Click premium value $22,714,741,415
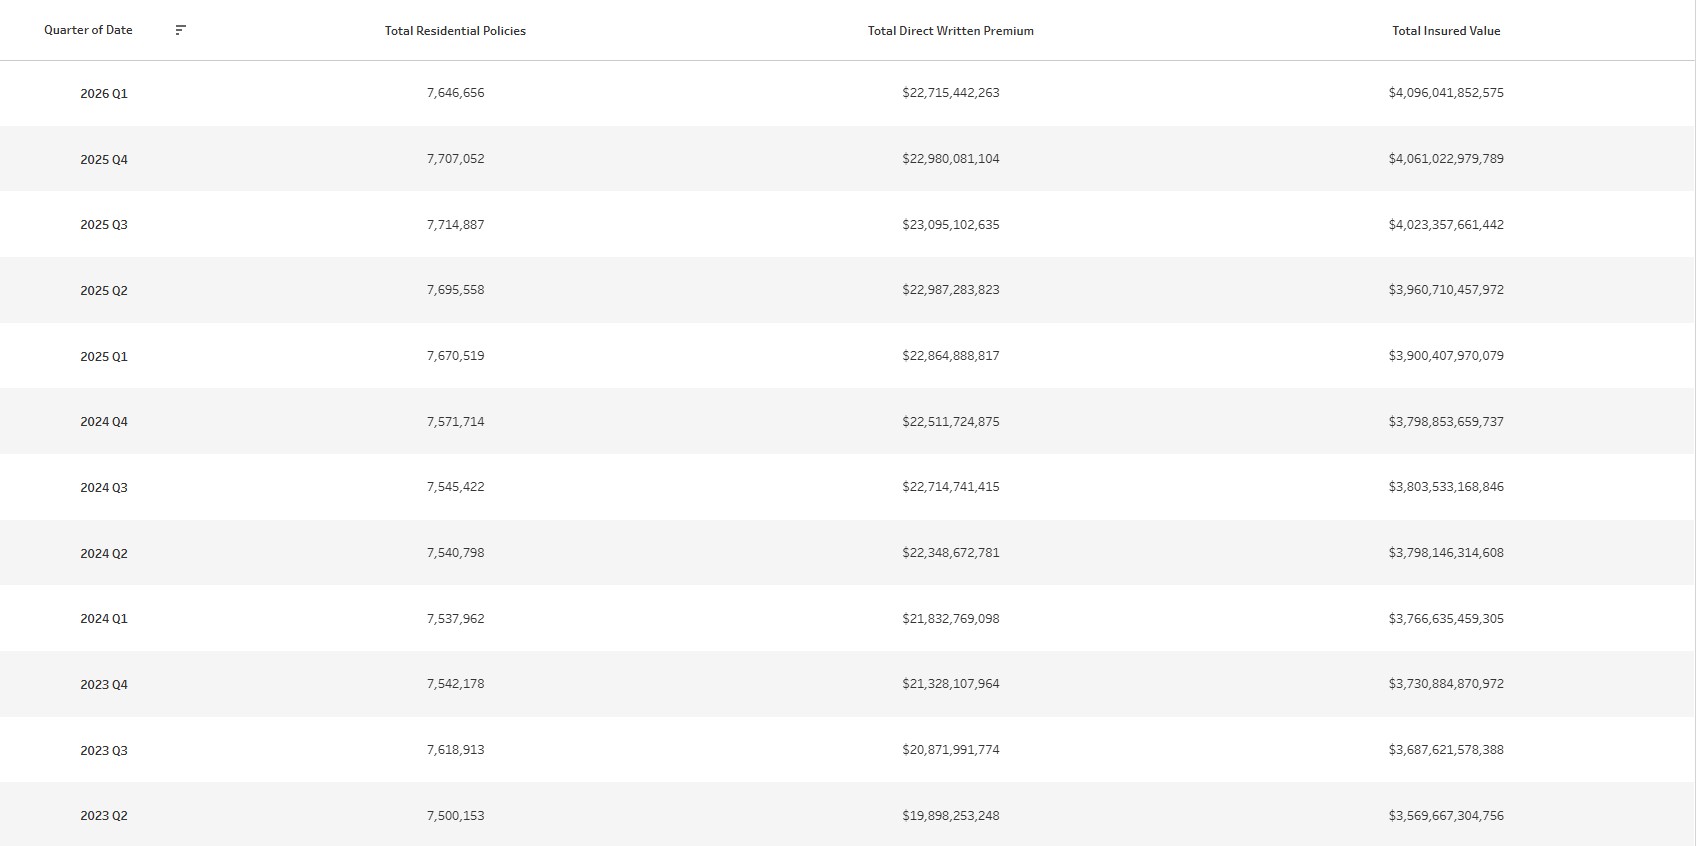The width and height of the screenshot is (1696, 846). tap(951, 487)
